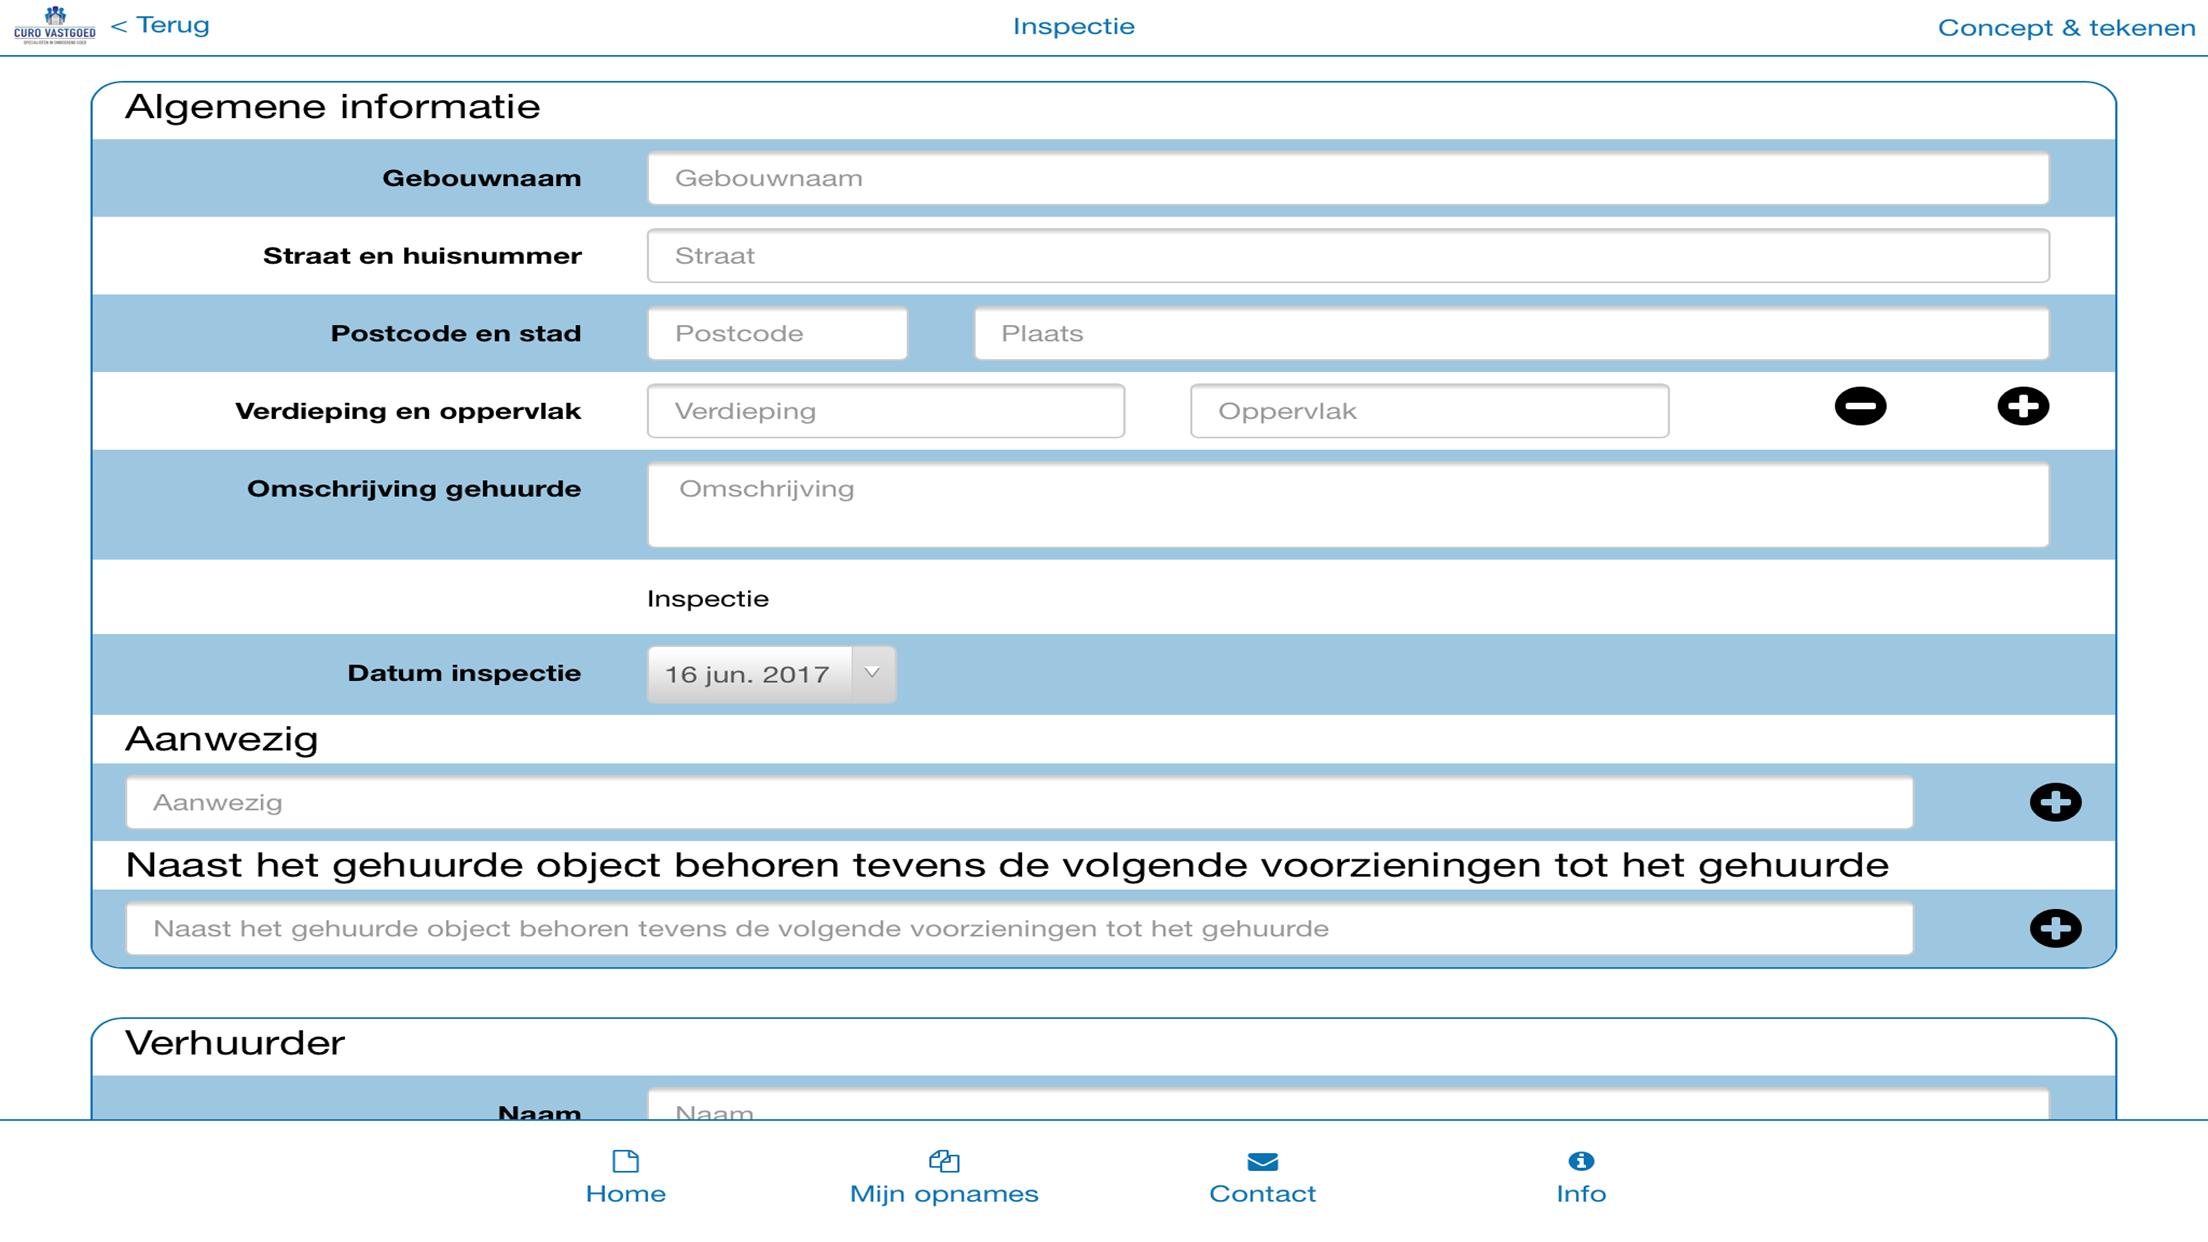
Task: Focus the Verdieping input field
Action: pos(885,411)
